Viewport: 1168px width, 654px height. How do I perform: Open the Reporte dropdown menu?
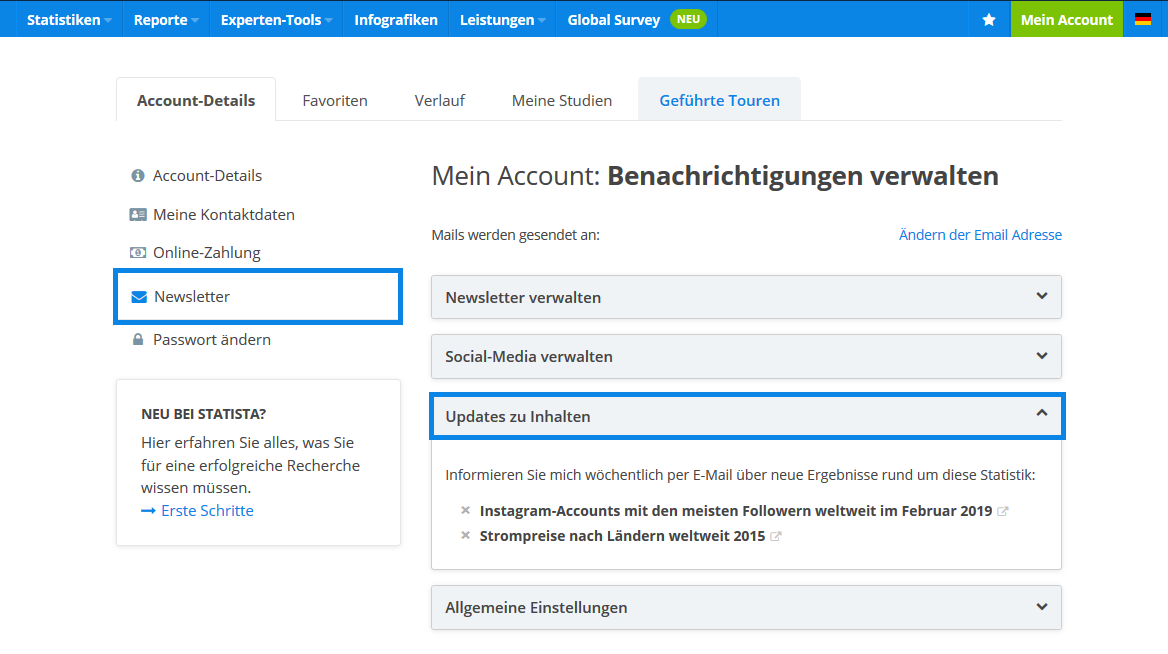pos(165,19)
